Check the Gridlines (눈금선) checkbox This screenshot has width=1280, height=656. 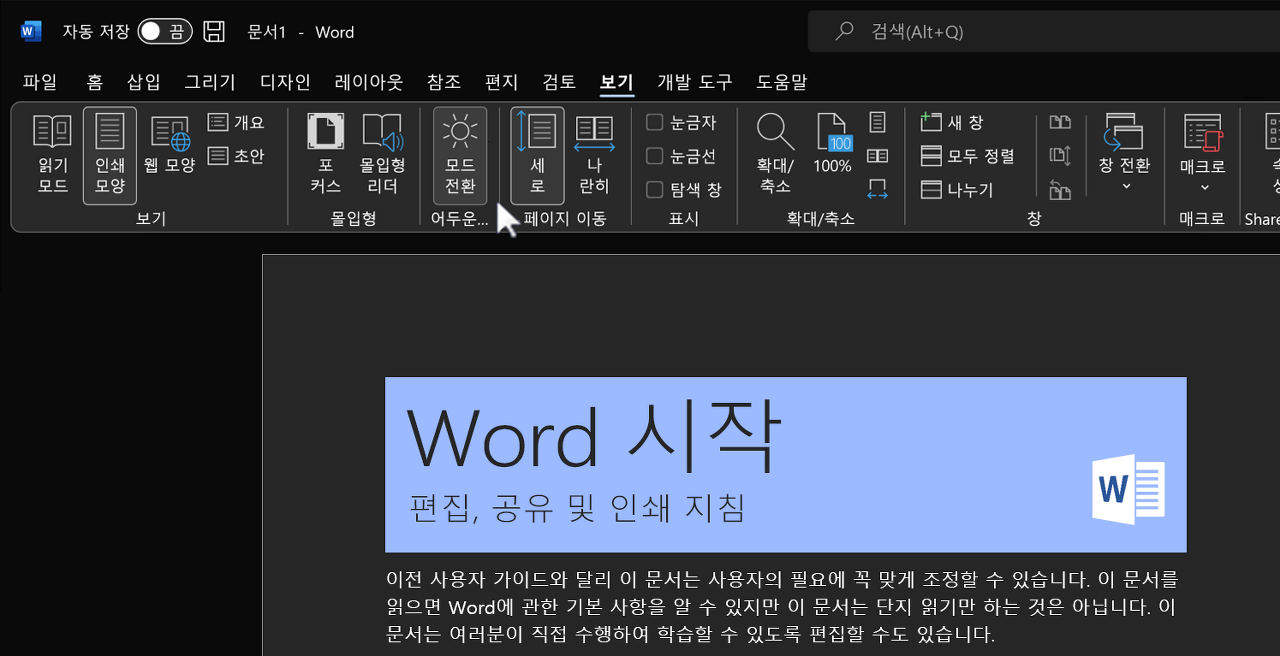tap(655, 156)
